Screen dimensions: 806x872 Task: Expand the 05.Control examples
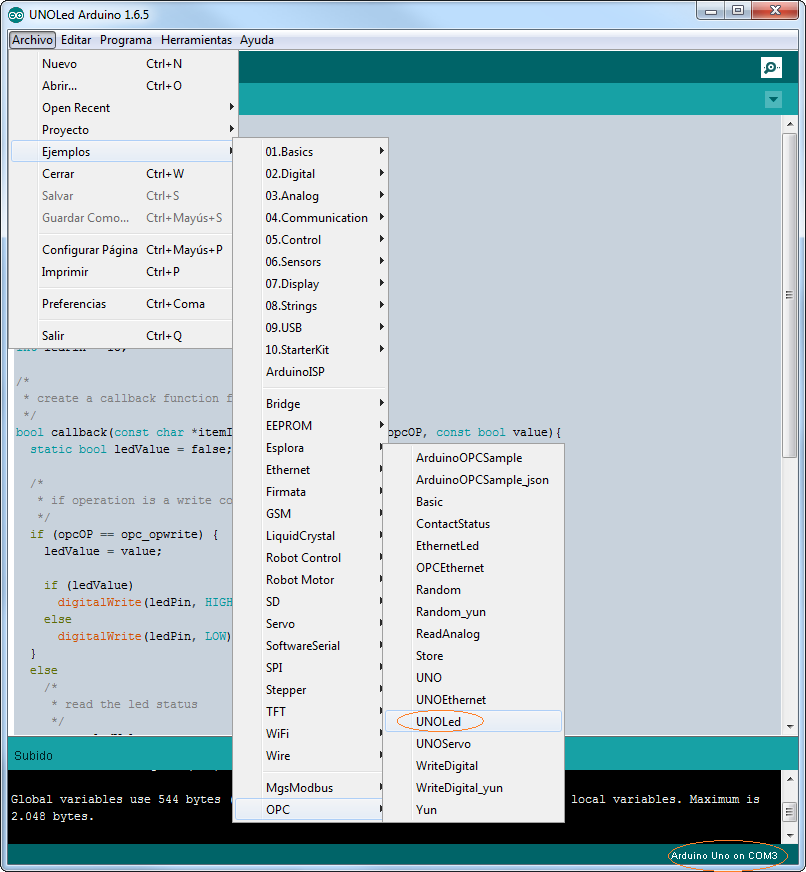tap(310, 240)
